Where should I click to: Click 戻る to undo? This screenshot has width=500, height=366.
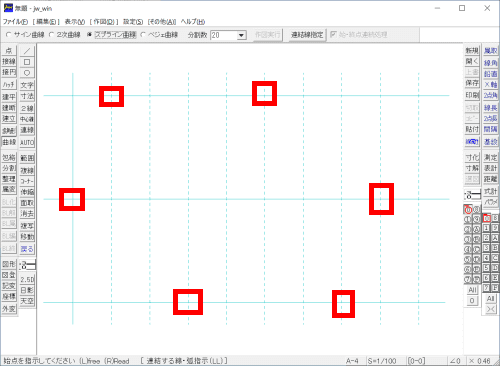(x=27, y=249)
